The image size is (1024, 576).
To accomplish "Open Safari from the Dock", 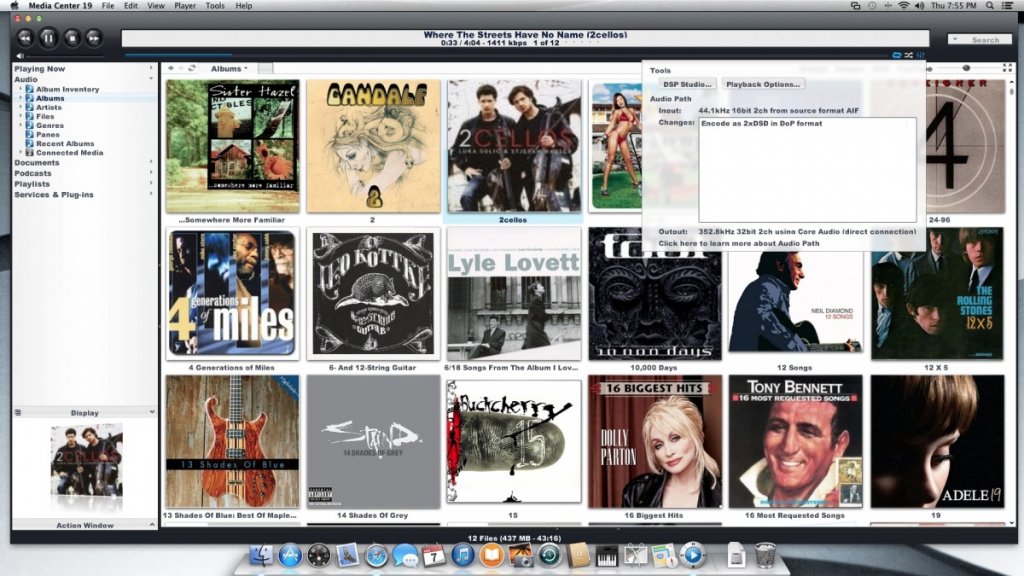I will click(x=376, y=555).
